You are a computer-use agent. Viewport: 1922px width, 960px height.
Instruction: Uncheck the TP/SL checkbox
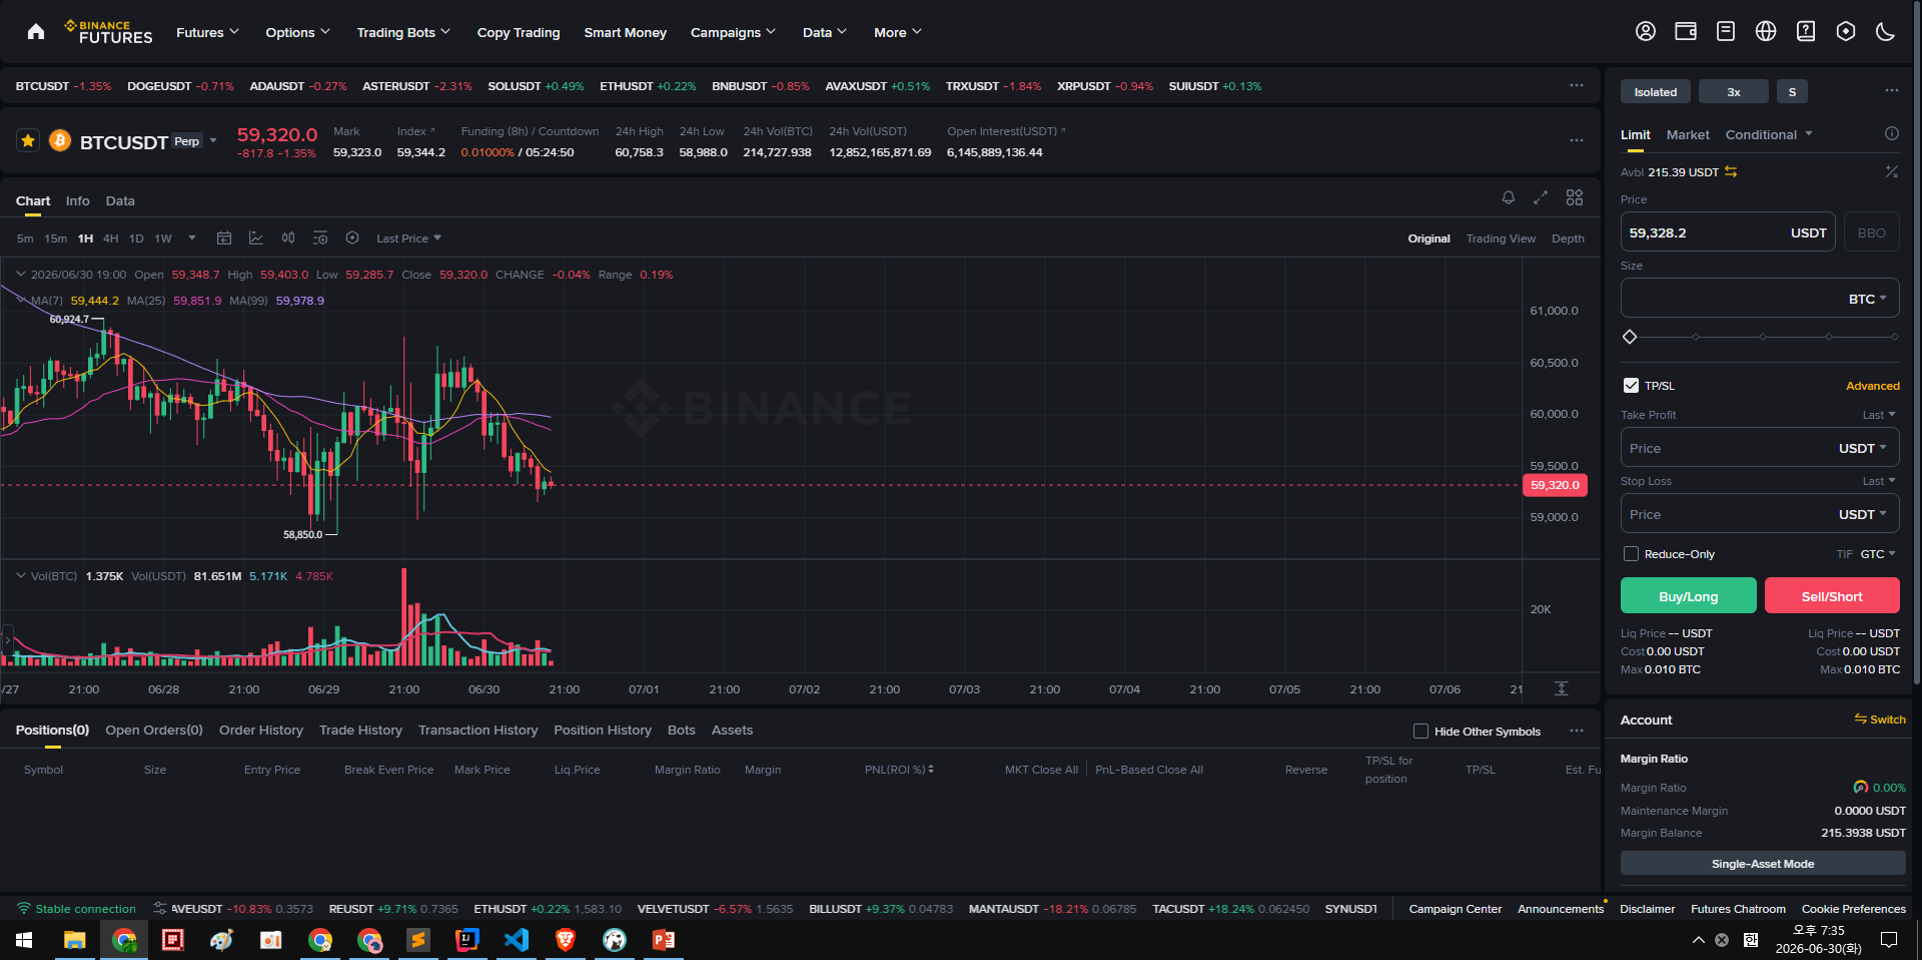tap(1631, 386)
